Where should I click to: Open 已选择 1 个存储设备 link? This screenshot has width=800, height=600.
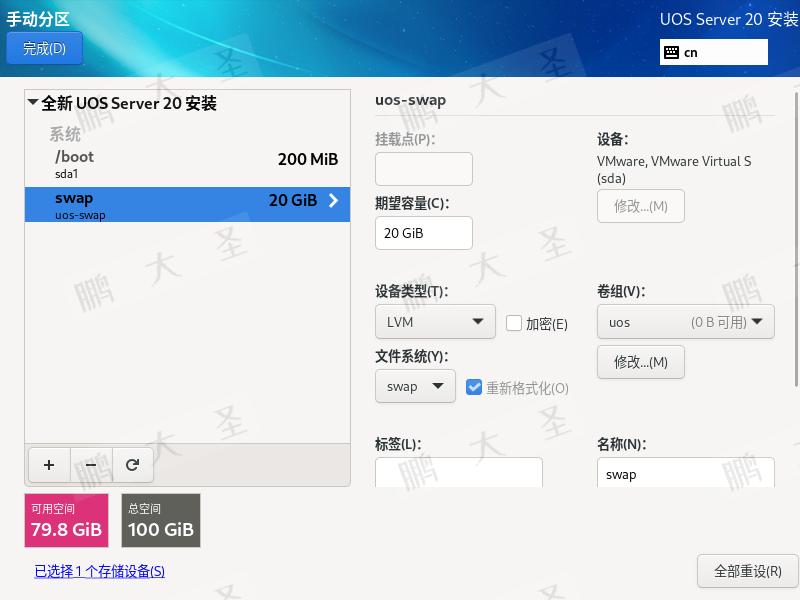click(x=99, y=571)
